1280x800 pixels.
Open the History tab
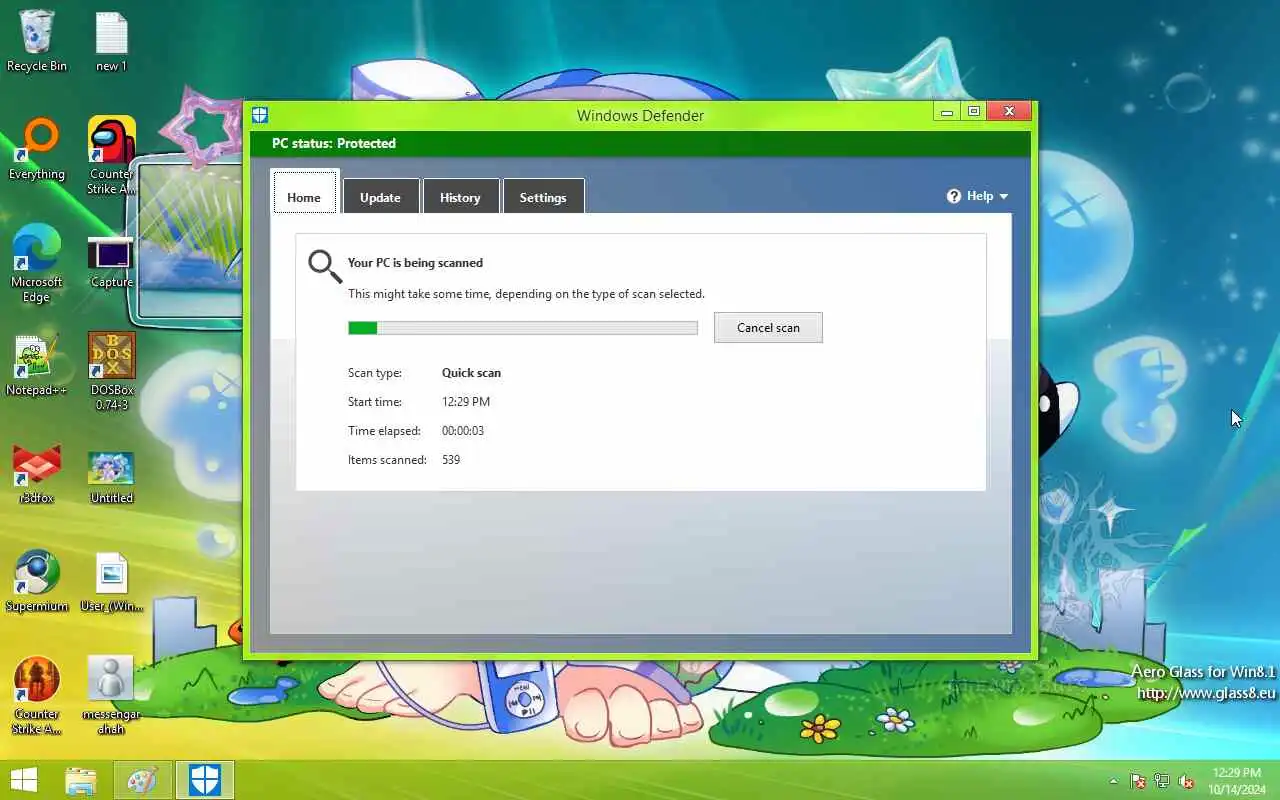click(460, 197)
